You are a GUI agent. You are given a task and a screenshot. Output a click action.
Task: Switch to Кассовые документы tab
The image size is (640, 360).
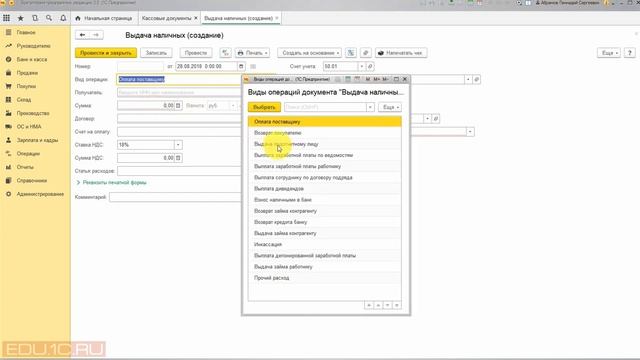[x=167, y=18]
